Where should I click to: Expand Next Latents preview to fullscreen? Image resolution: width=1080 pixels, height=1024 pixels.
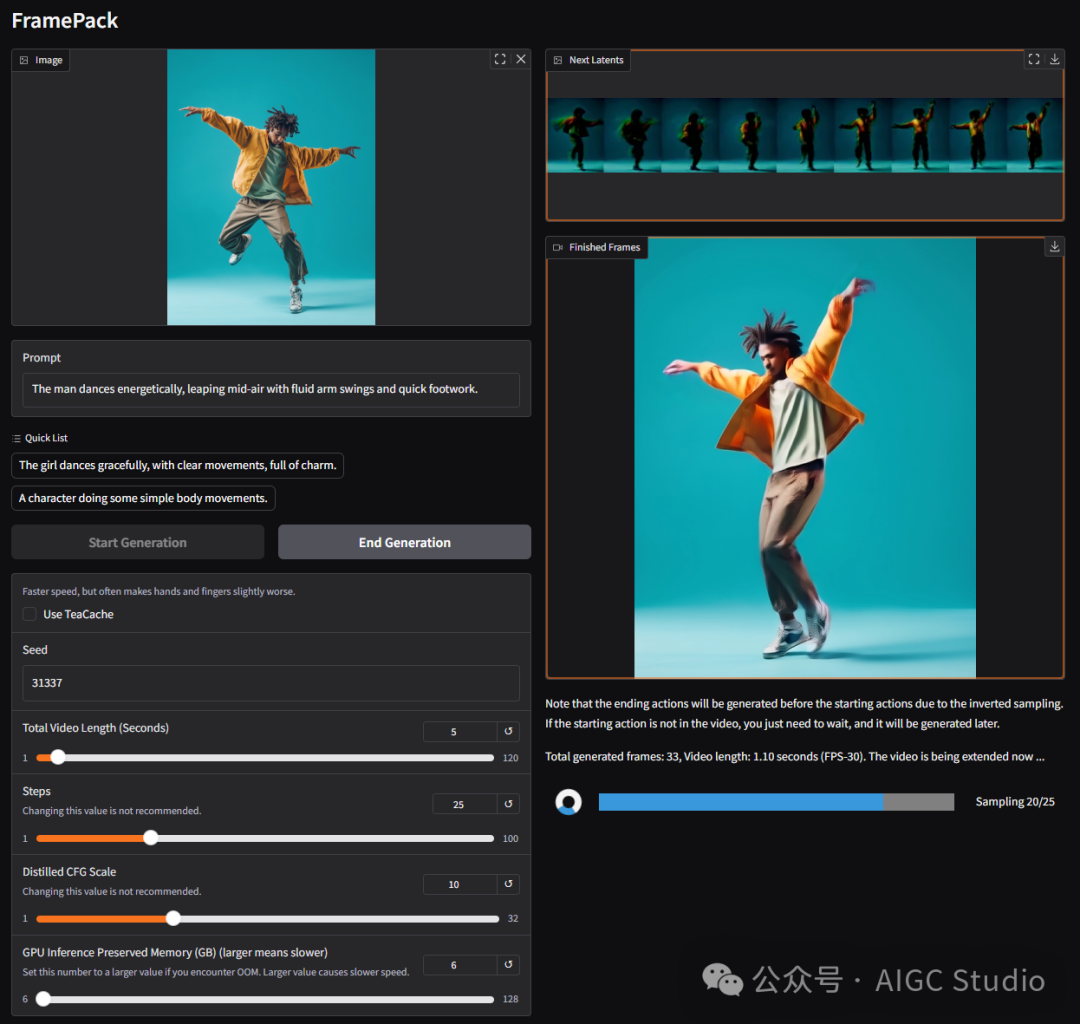point(1034,59)
